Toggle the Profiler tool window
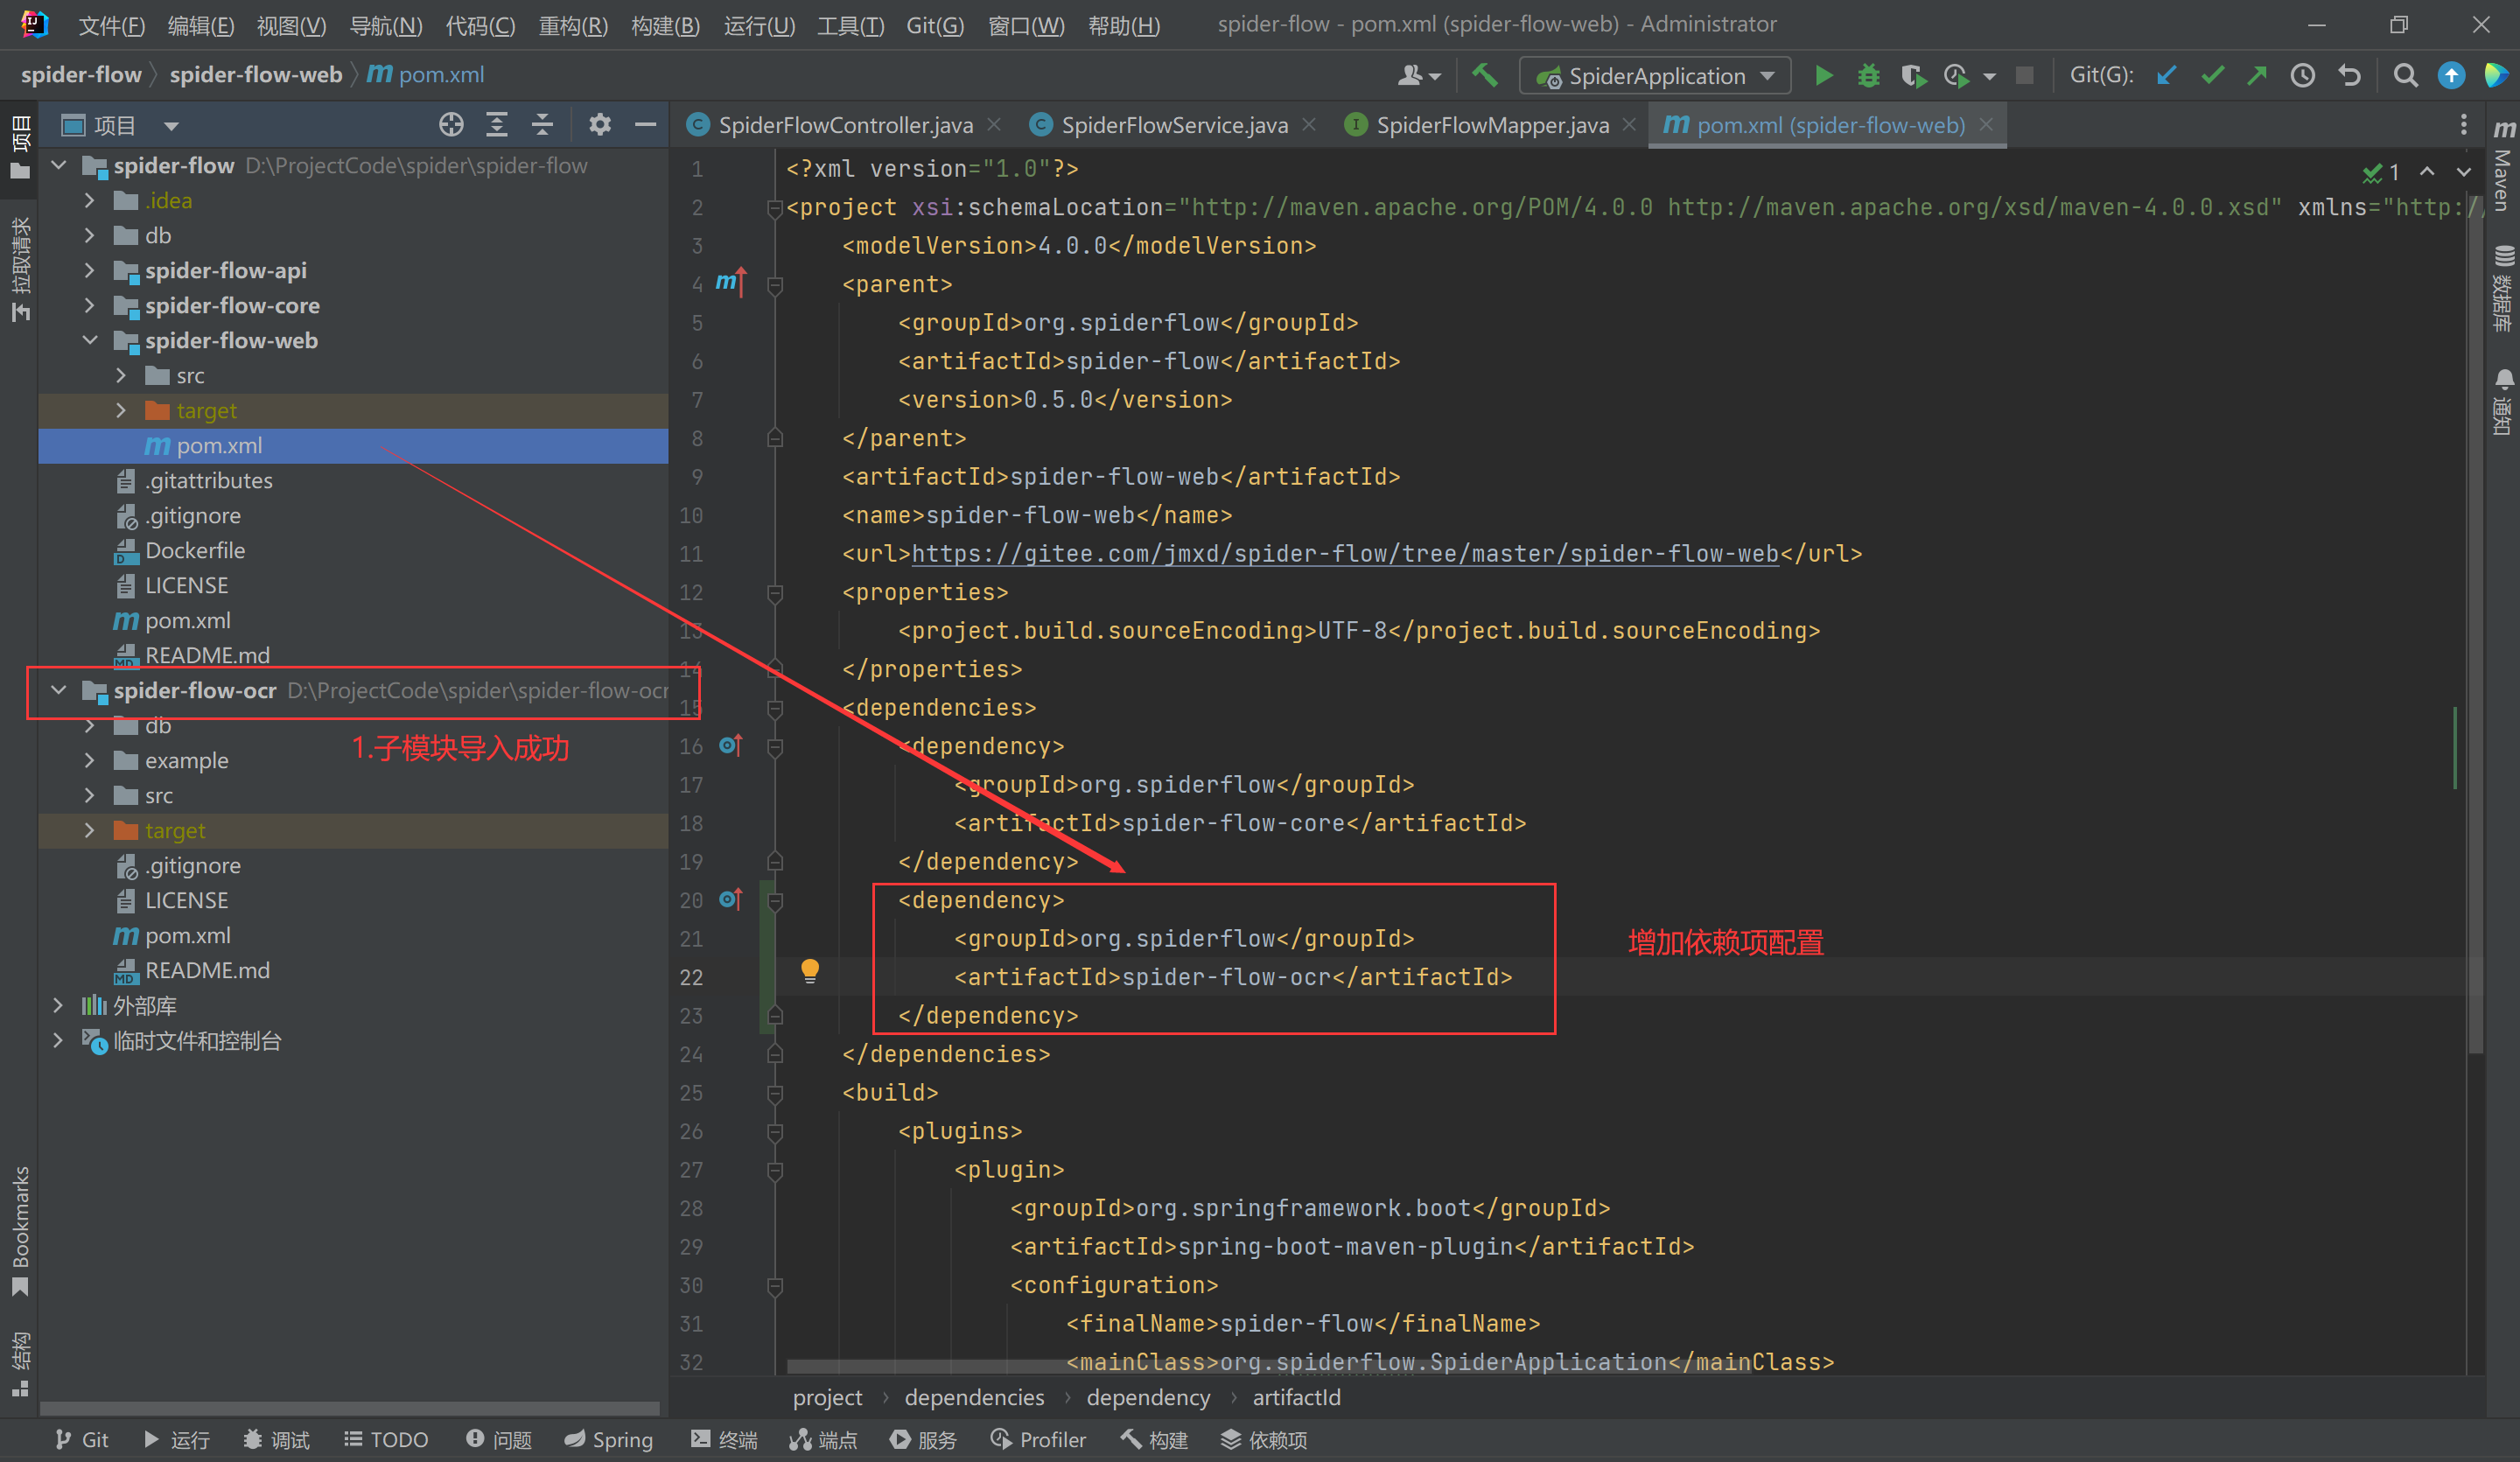 [1038, 1439]
